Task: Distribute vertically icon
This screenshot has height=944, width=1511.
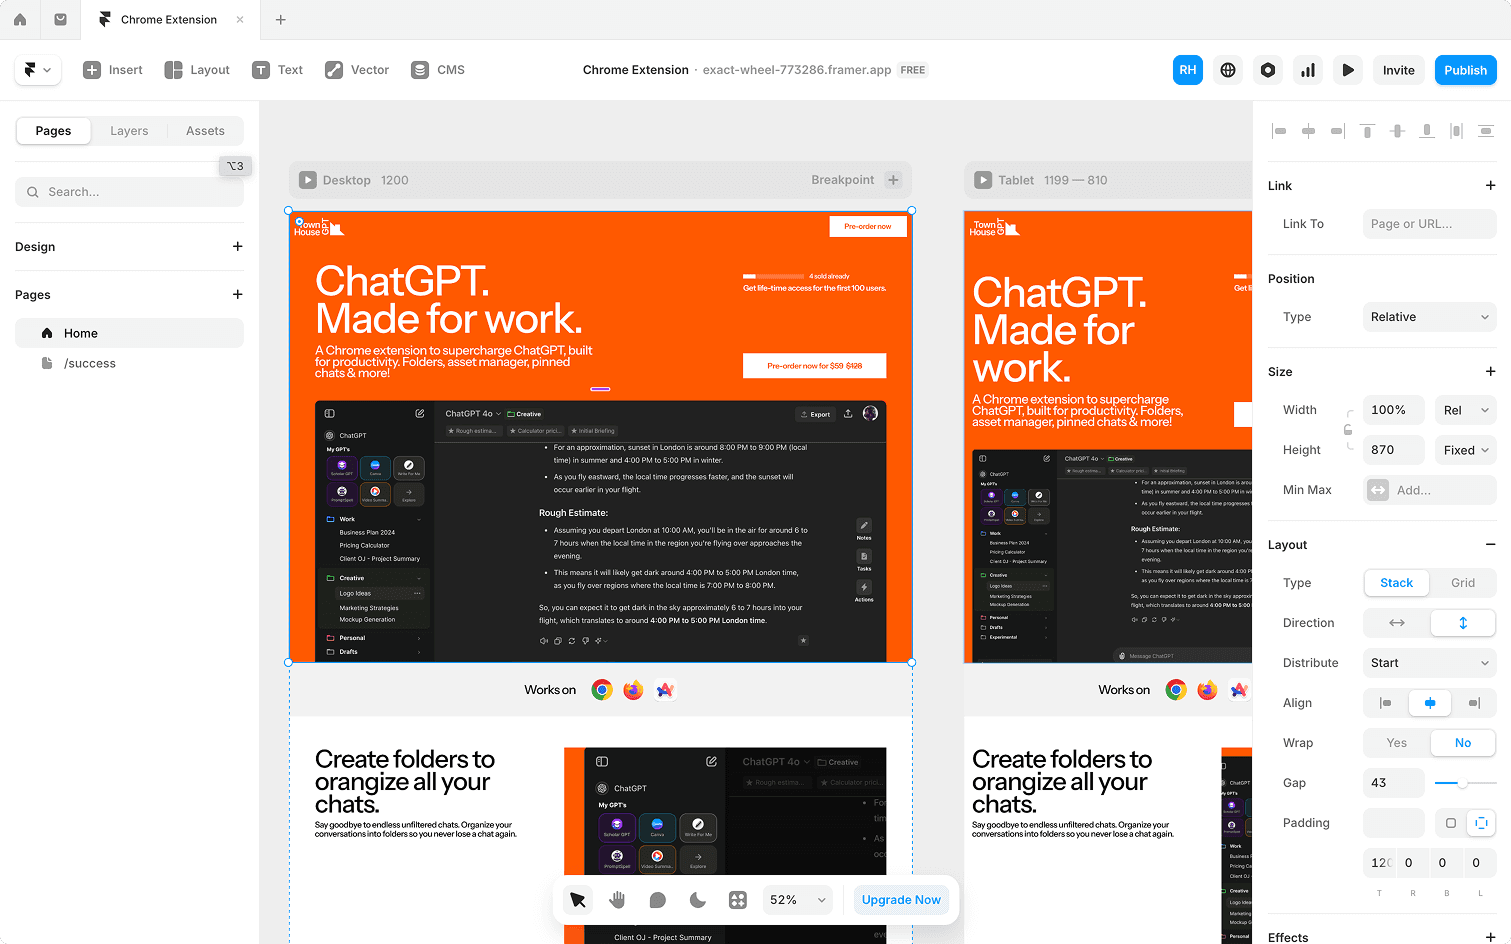Action: (x=1486, y=131)
